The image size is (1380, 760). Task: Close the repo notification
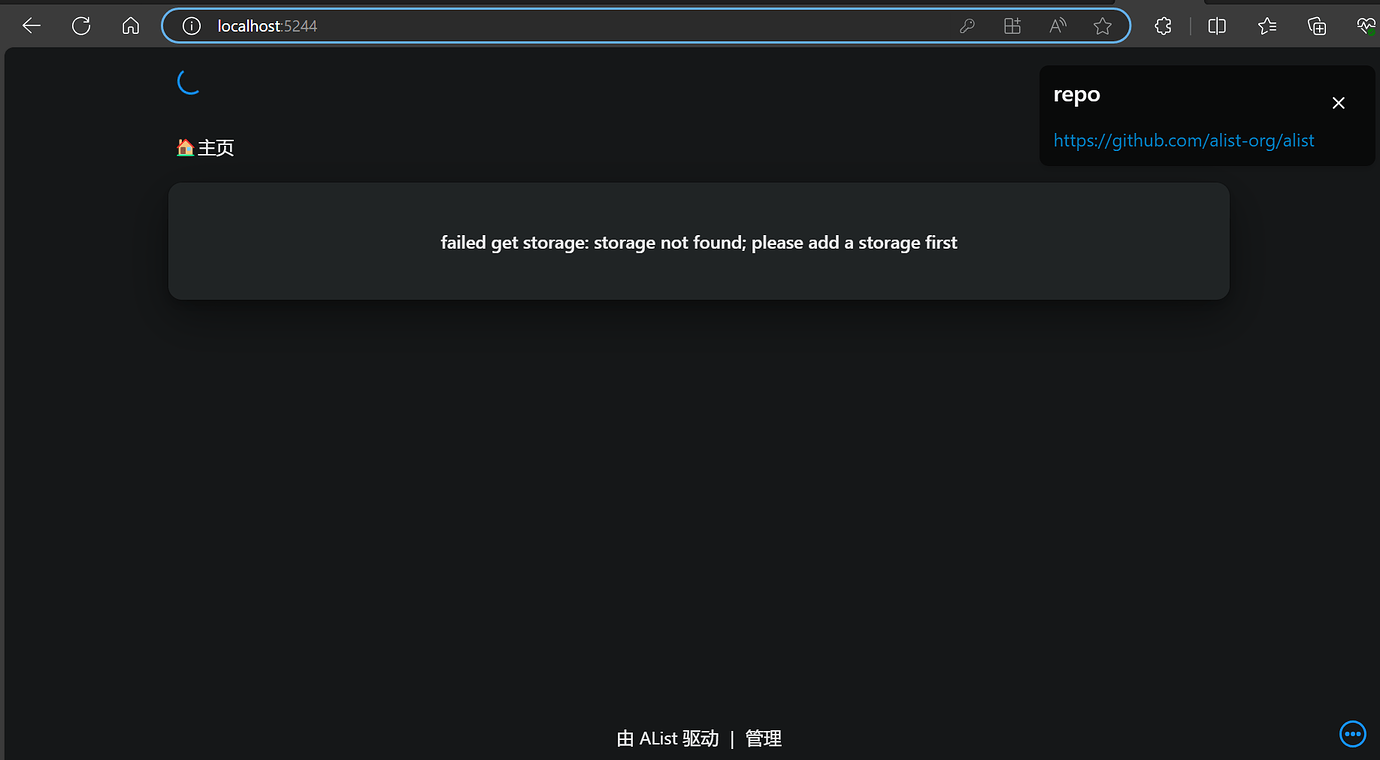pos(1338,103)
